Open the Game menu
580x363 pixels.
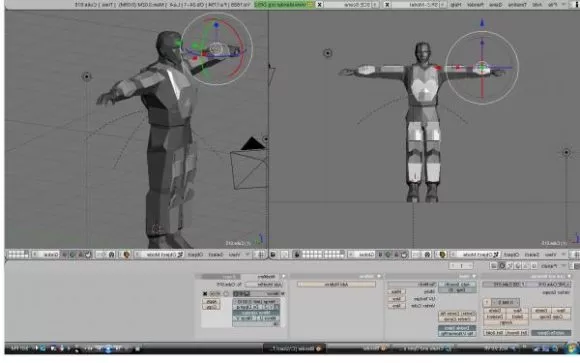point(495,4)
